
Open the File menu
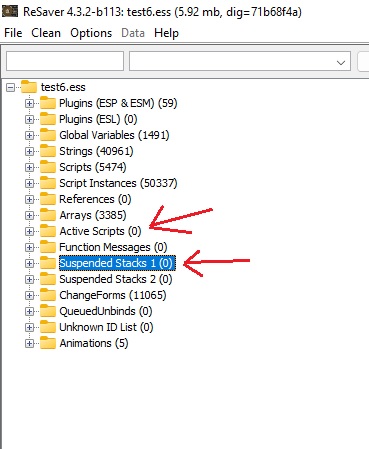(13, 33)
